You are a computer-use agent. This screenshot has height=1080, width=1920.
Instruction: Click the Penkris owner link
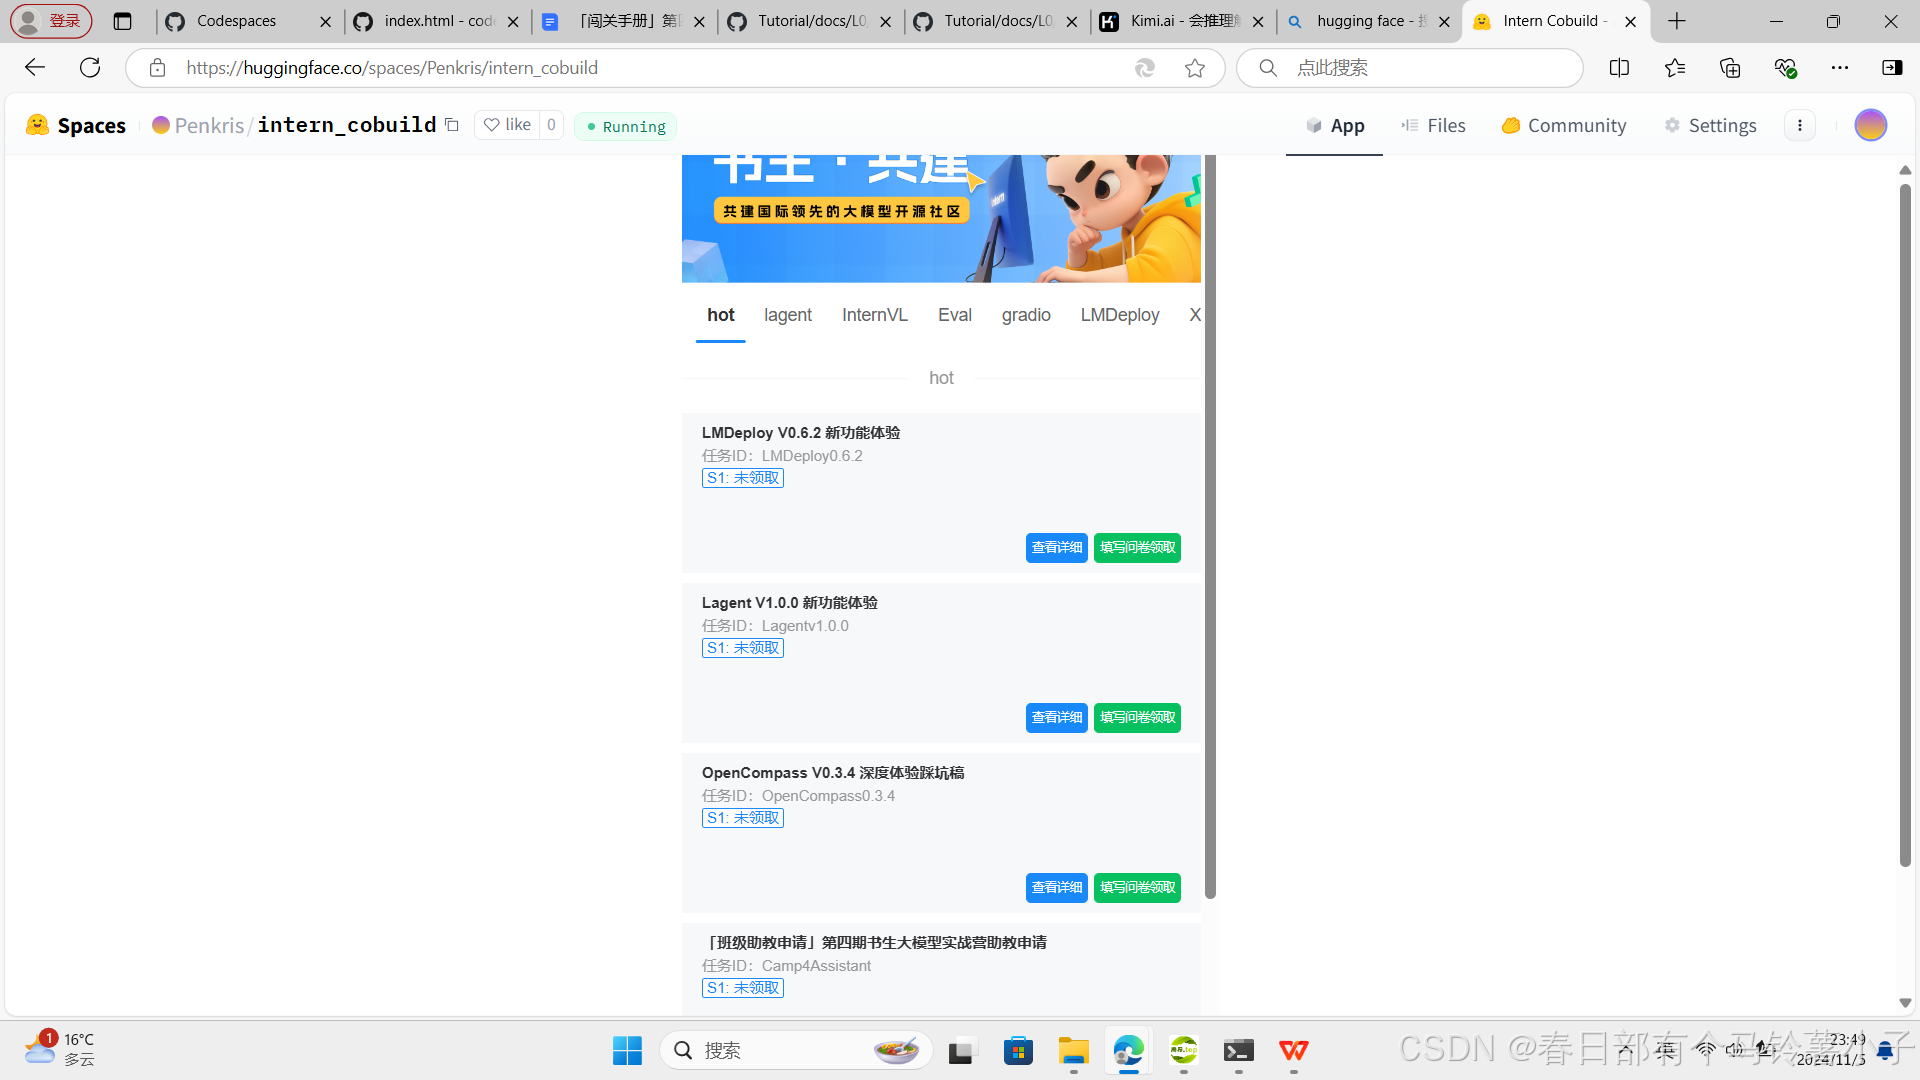[208, 125]
